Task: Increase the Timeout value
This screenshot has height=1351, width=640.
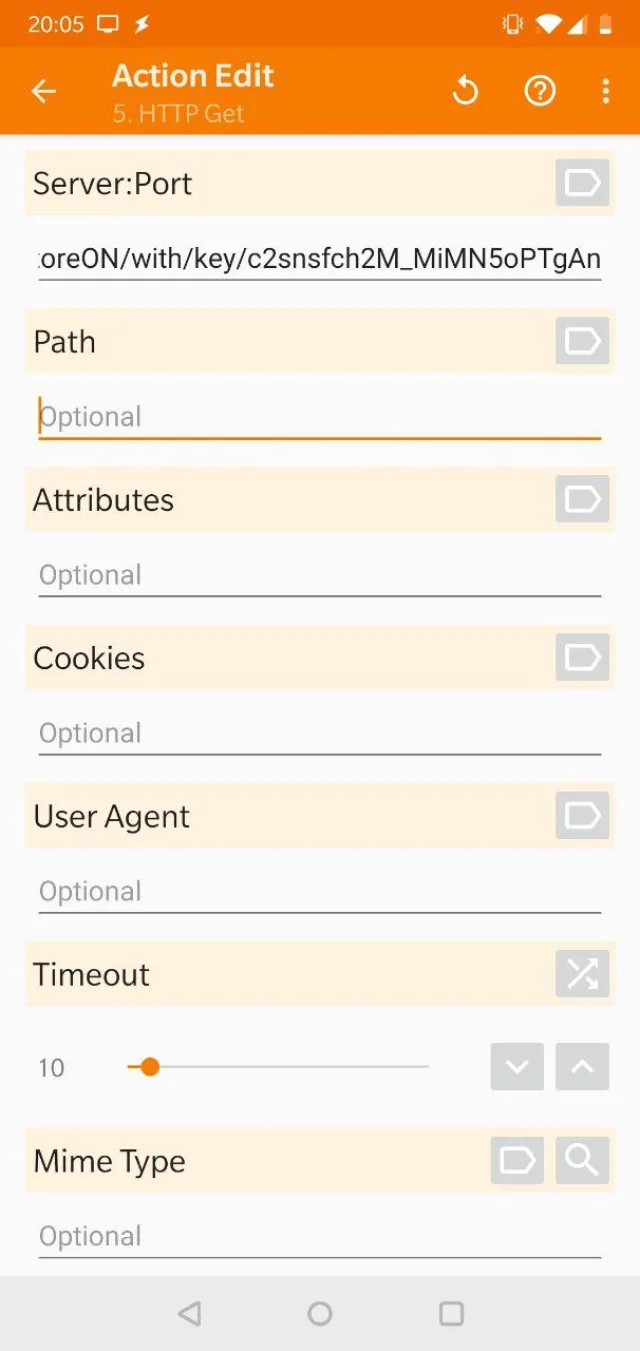Action: point(581,1067)
